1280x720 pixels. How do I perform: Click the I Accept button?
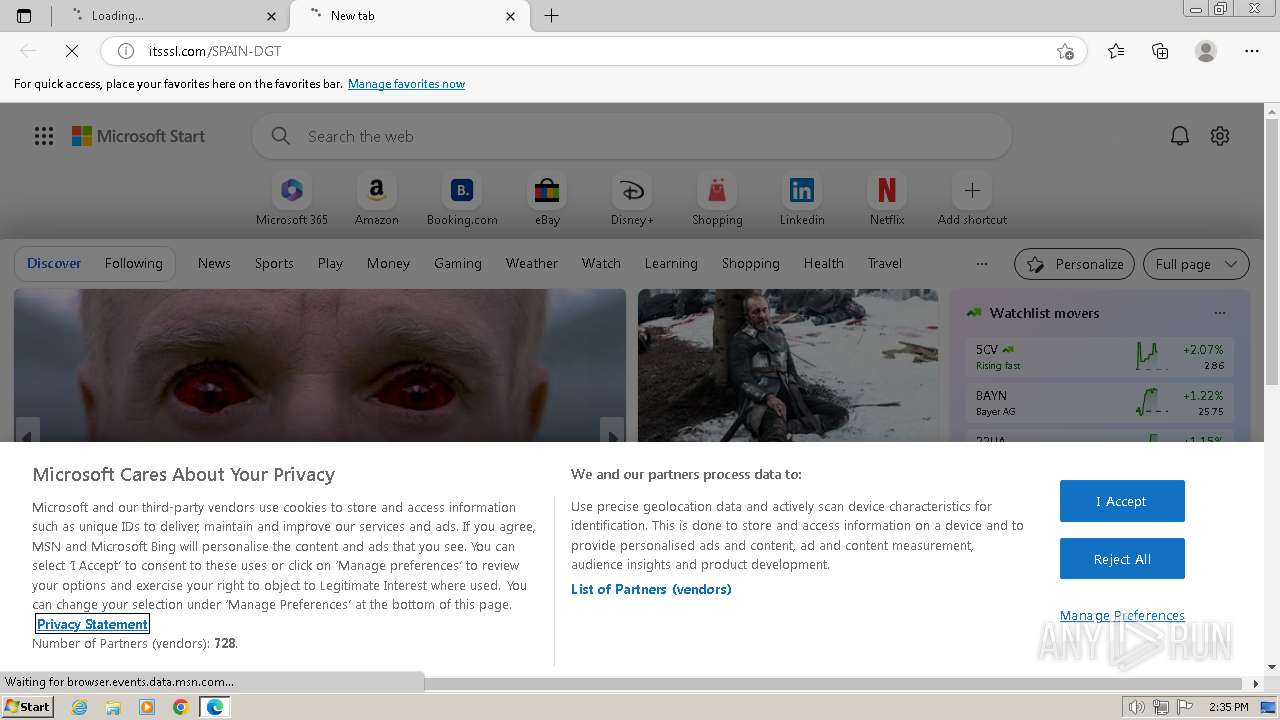1122,501
